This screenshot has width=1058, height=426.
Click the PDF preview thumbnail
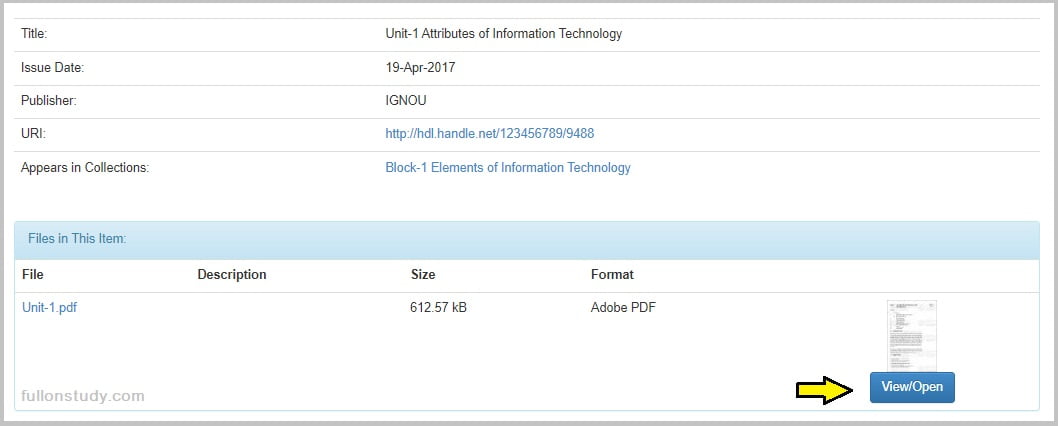coord(911,335)
